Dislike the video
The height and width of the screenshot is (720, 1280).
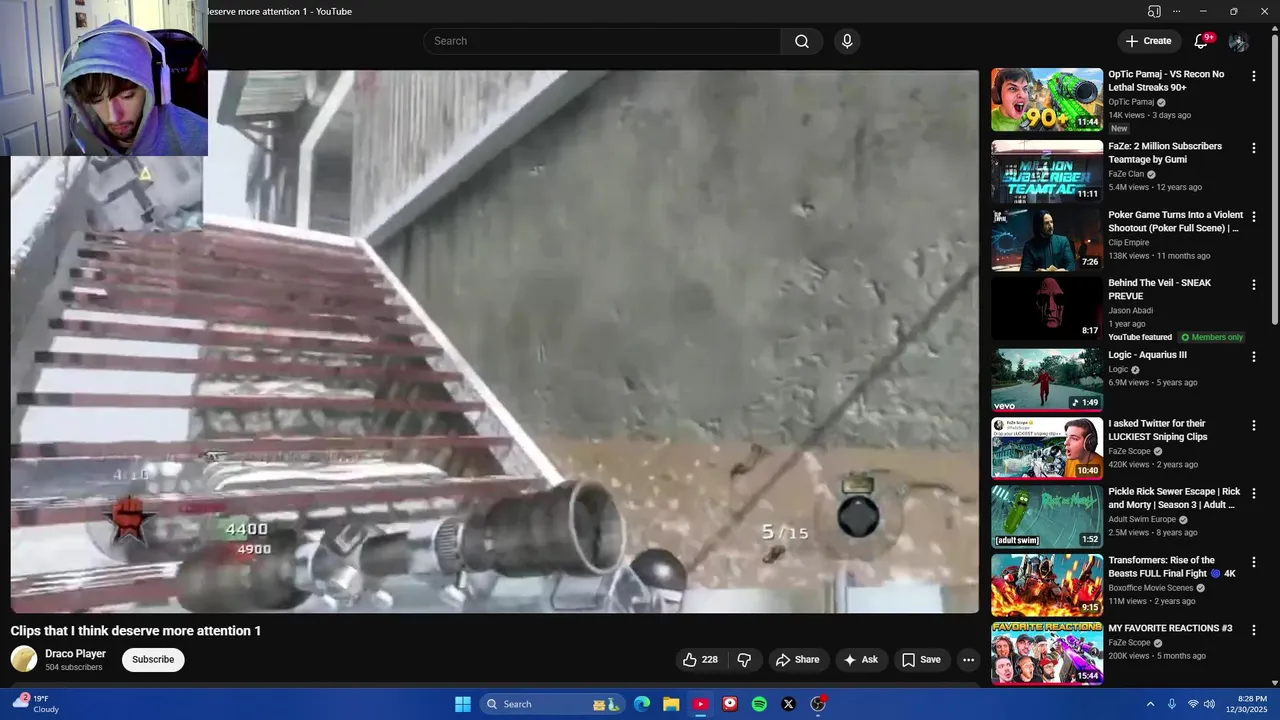point(744,660)
